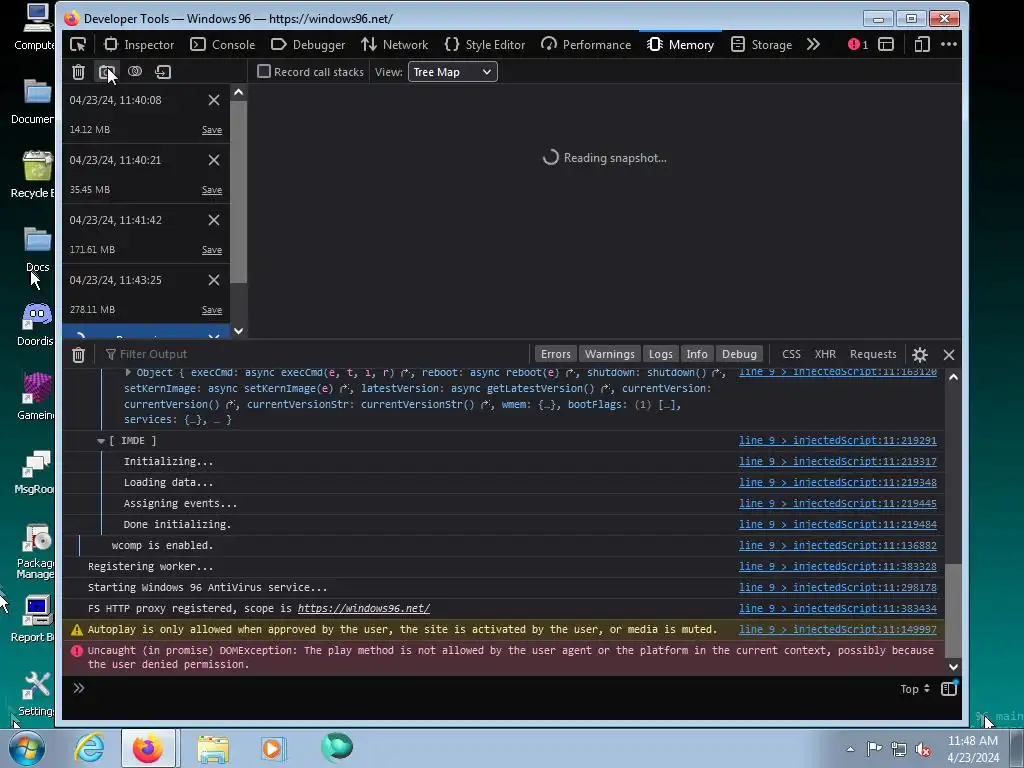The image size is (1024, 768).
Task: Open DevTools three-dot options menu
Action: 949,44
